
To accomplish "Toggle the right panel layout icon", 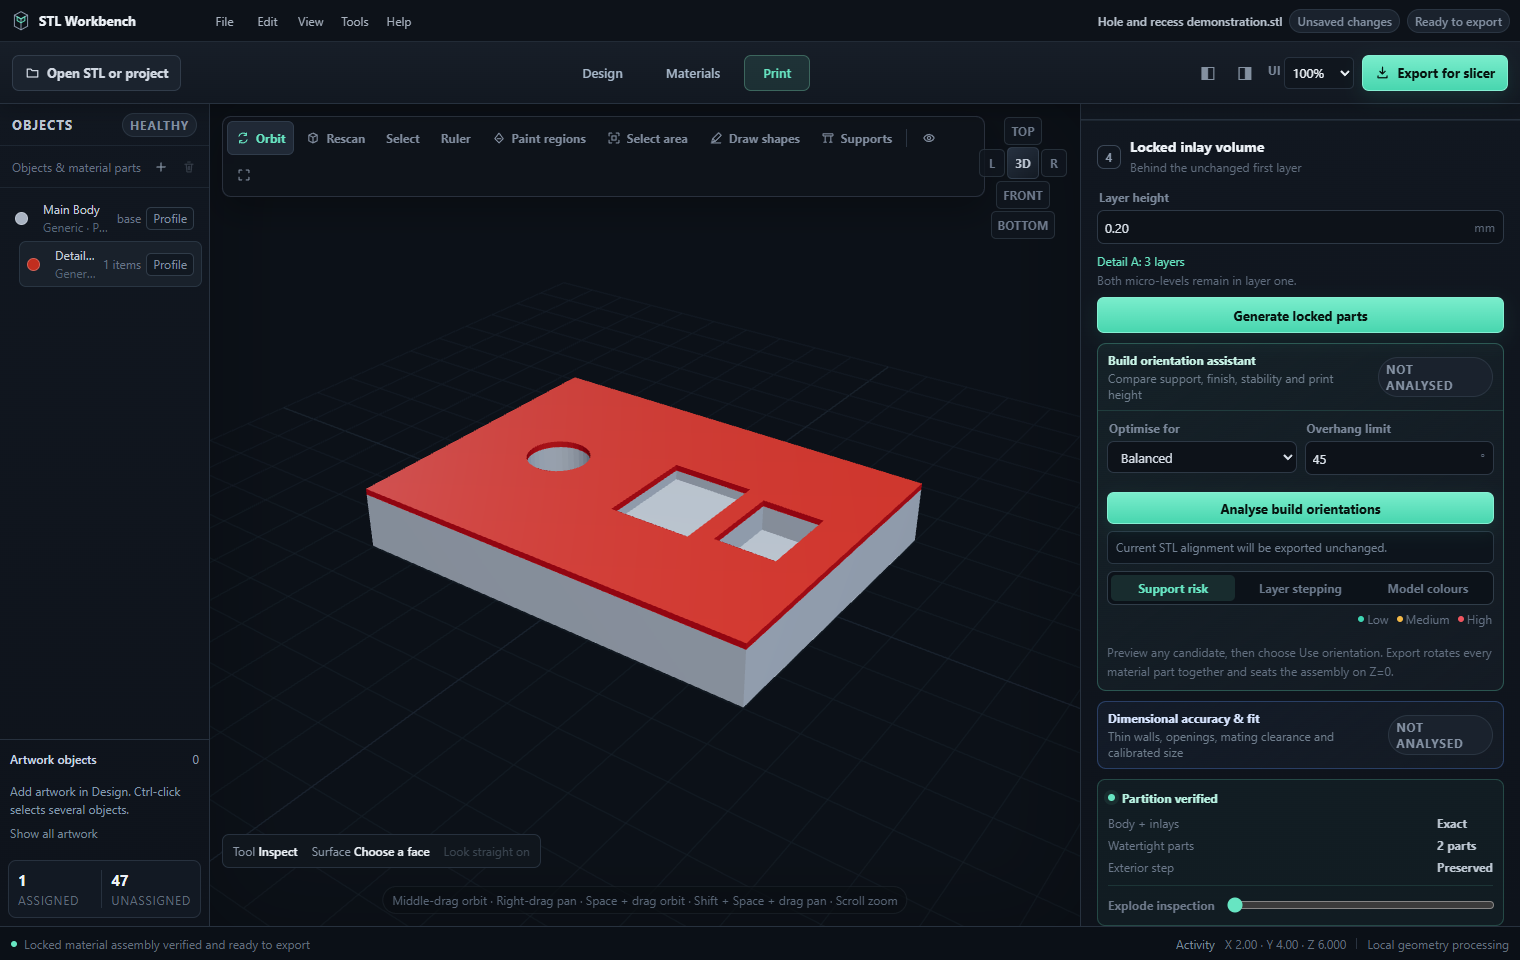I will (1244, 73).
